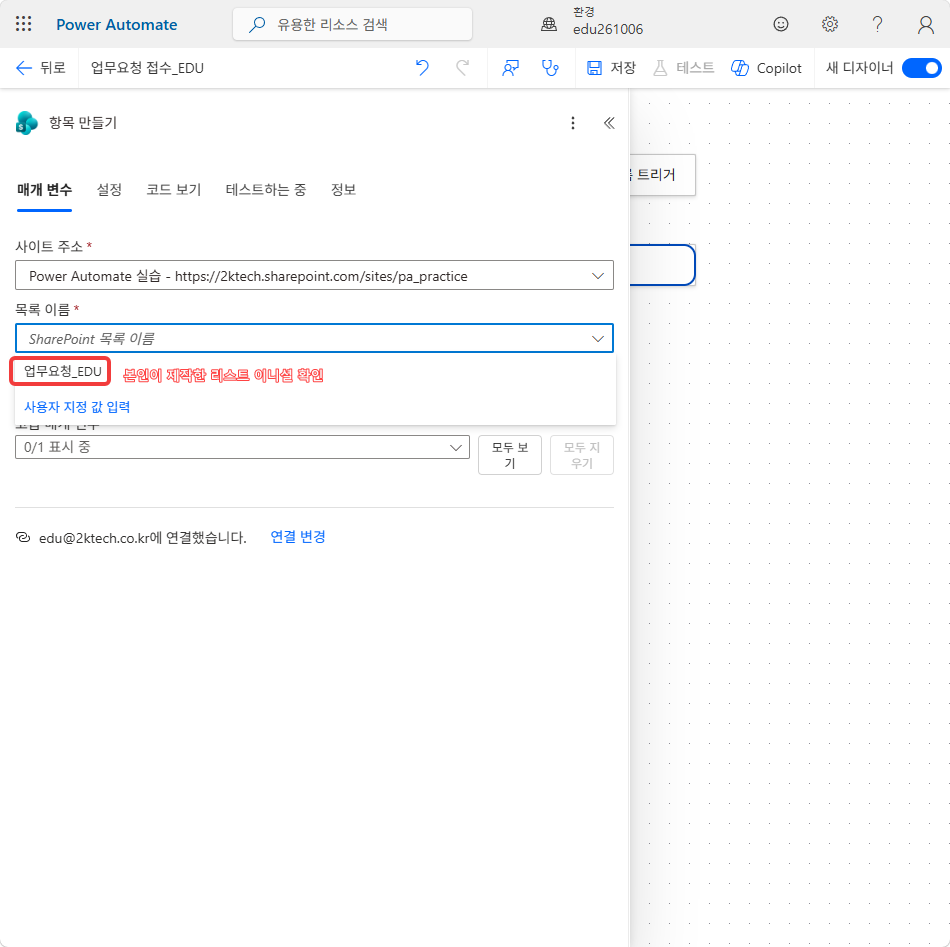The width and height of the screenshot is (950, 947).
Task: Click the SharePoint 목록 이름 field
Action: (x=314, y=339)
